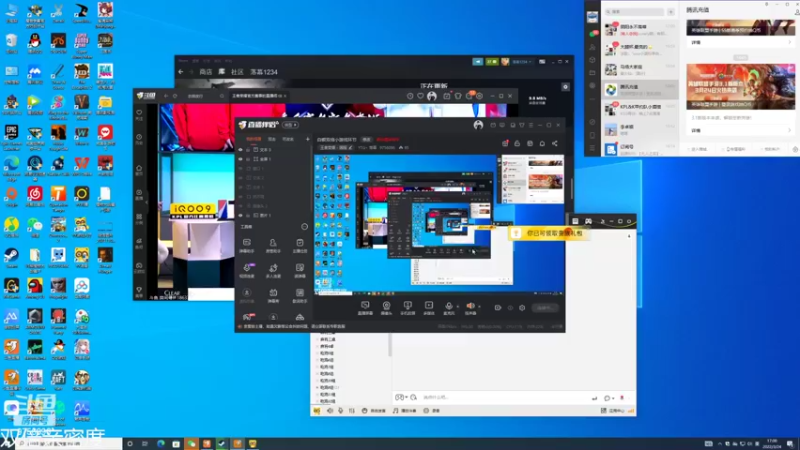
Task: Click the pencil icon to edit room title
Action: (350, 147)
